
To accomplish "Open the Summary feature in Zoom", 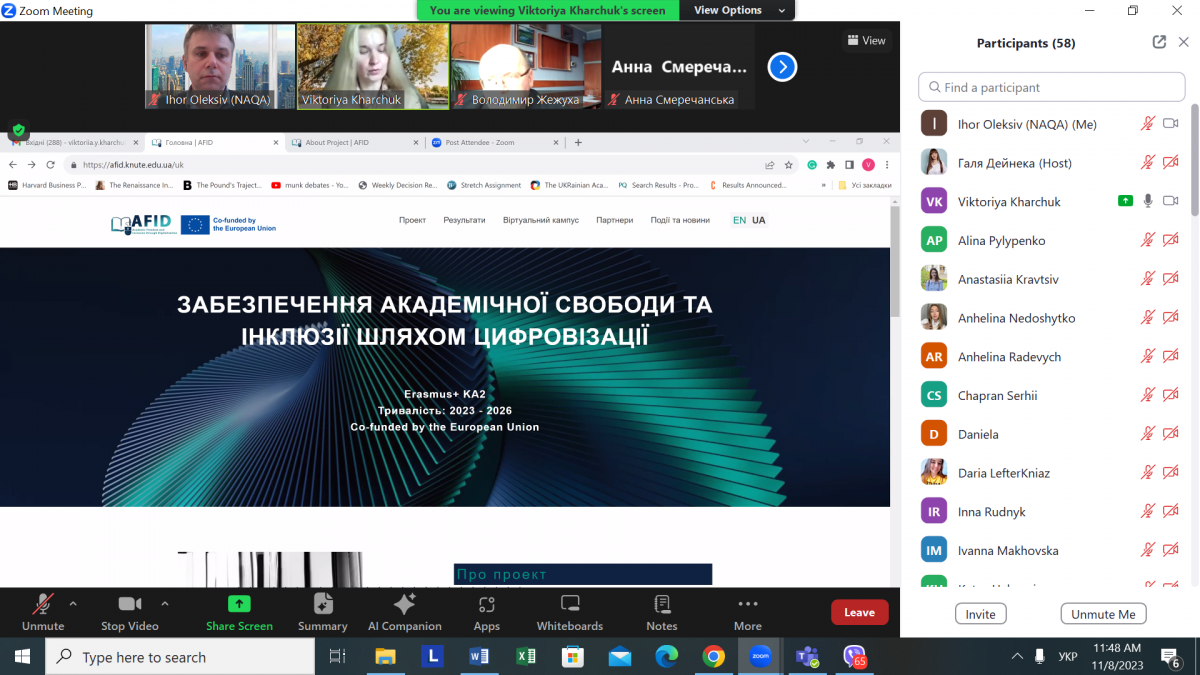I will 322,610.
